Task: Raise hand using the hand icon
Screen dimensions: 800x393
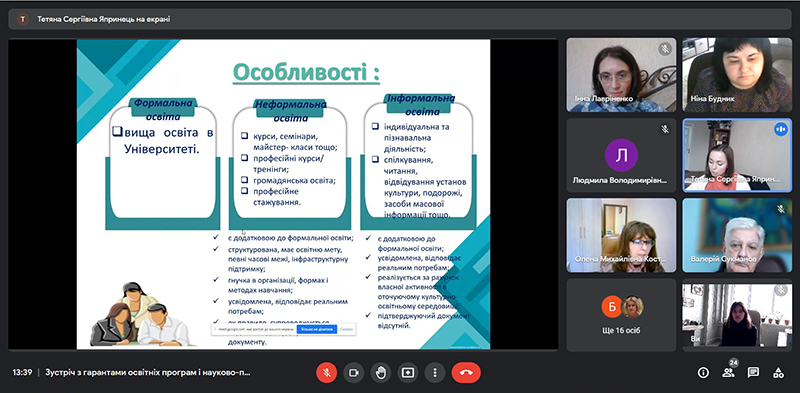Action: pyautogui.click(x=381, y=373)
